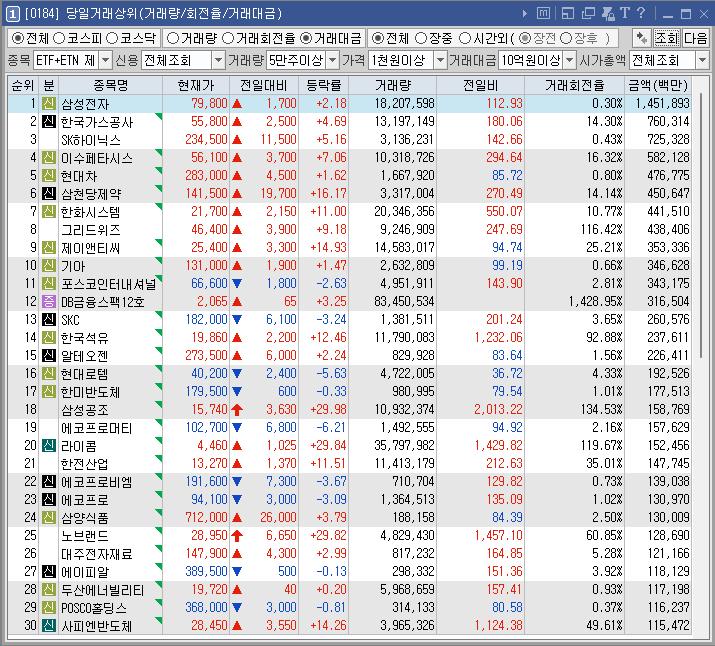Click the black 신 badge next to 에이피알
The height and width of the screenshot is (646, 715).
click(x=49, y=572)
